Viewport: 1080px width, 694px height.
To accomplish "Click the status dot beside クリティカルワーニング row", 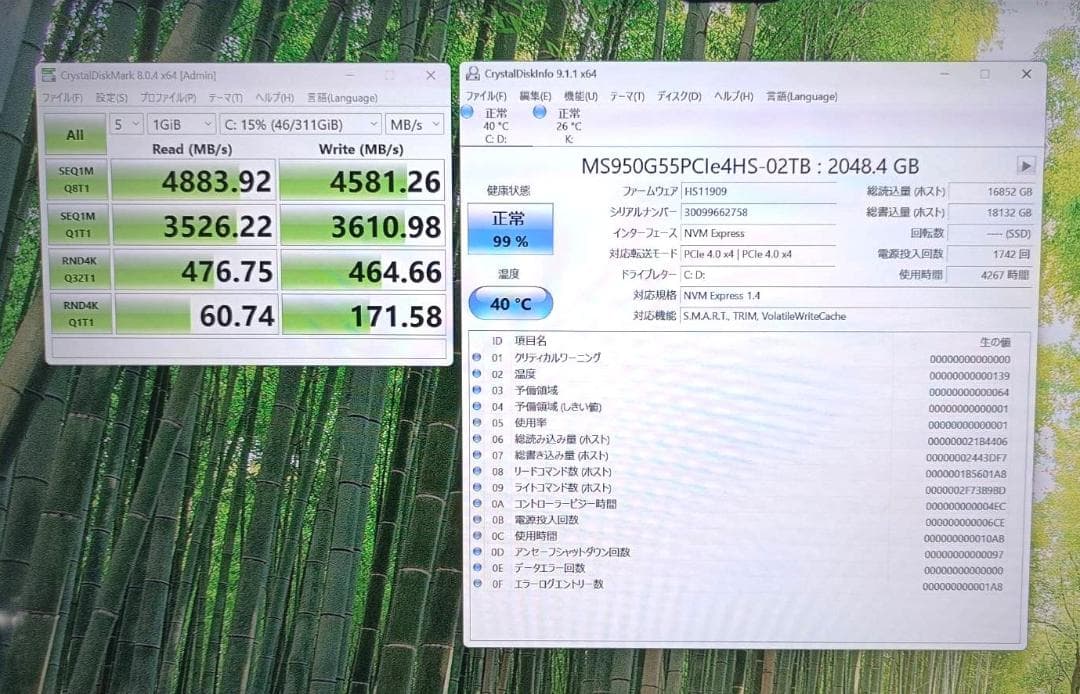I will point(478,357).
